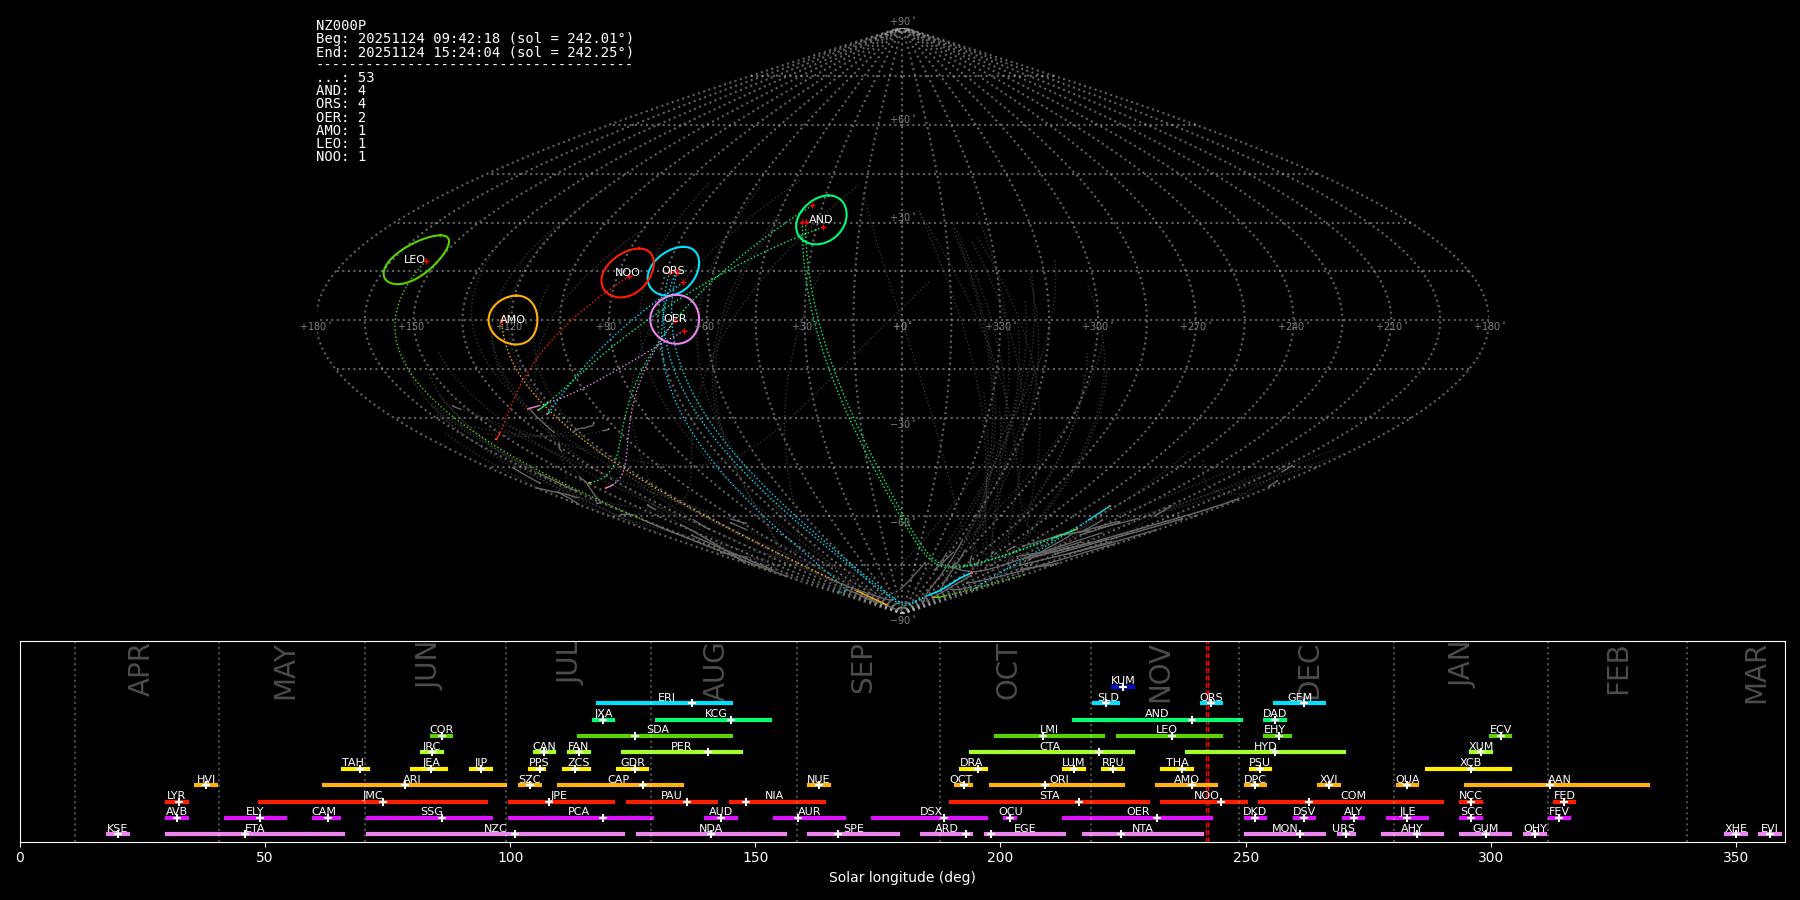The image size is (1800, 900).
Task: Select the AND radiant ellipse in the sky map
Action: point(821,220)
